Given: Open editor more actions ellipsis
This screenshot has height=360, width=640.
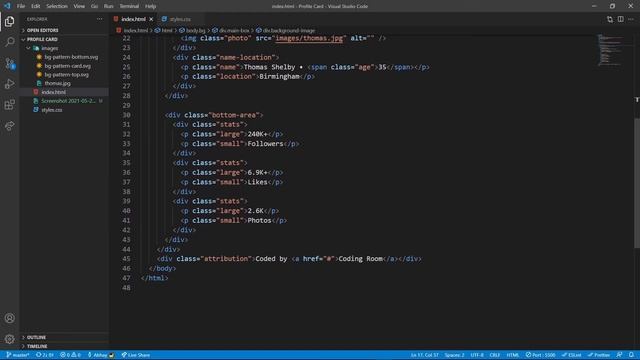Looking at the screenshot, I should coord(631,19).
